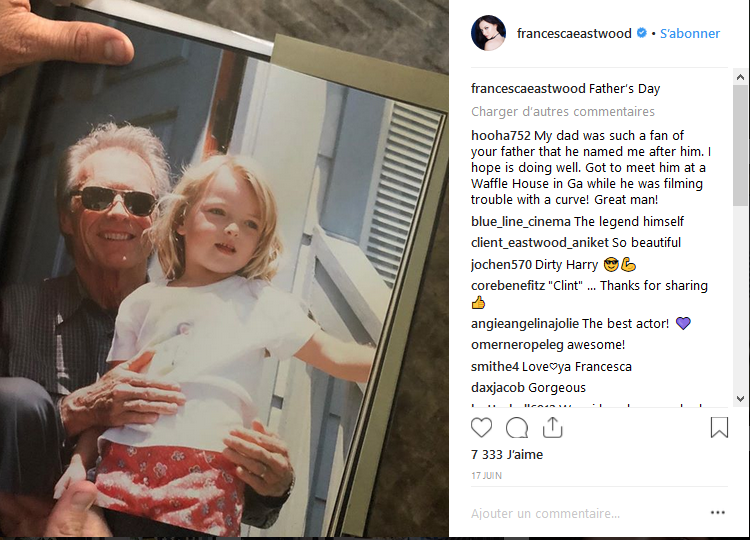Visit blue_line_cinema's profile
This screenshot has height=540, width=750.
point(521,221)
